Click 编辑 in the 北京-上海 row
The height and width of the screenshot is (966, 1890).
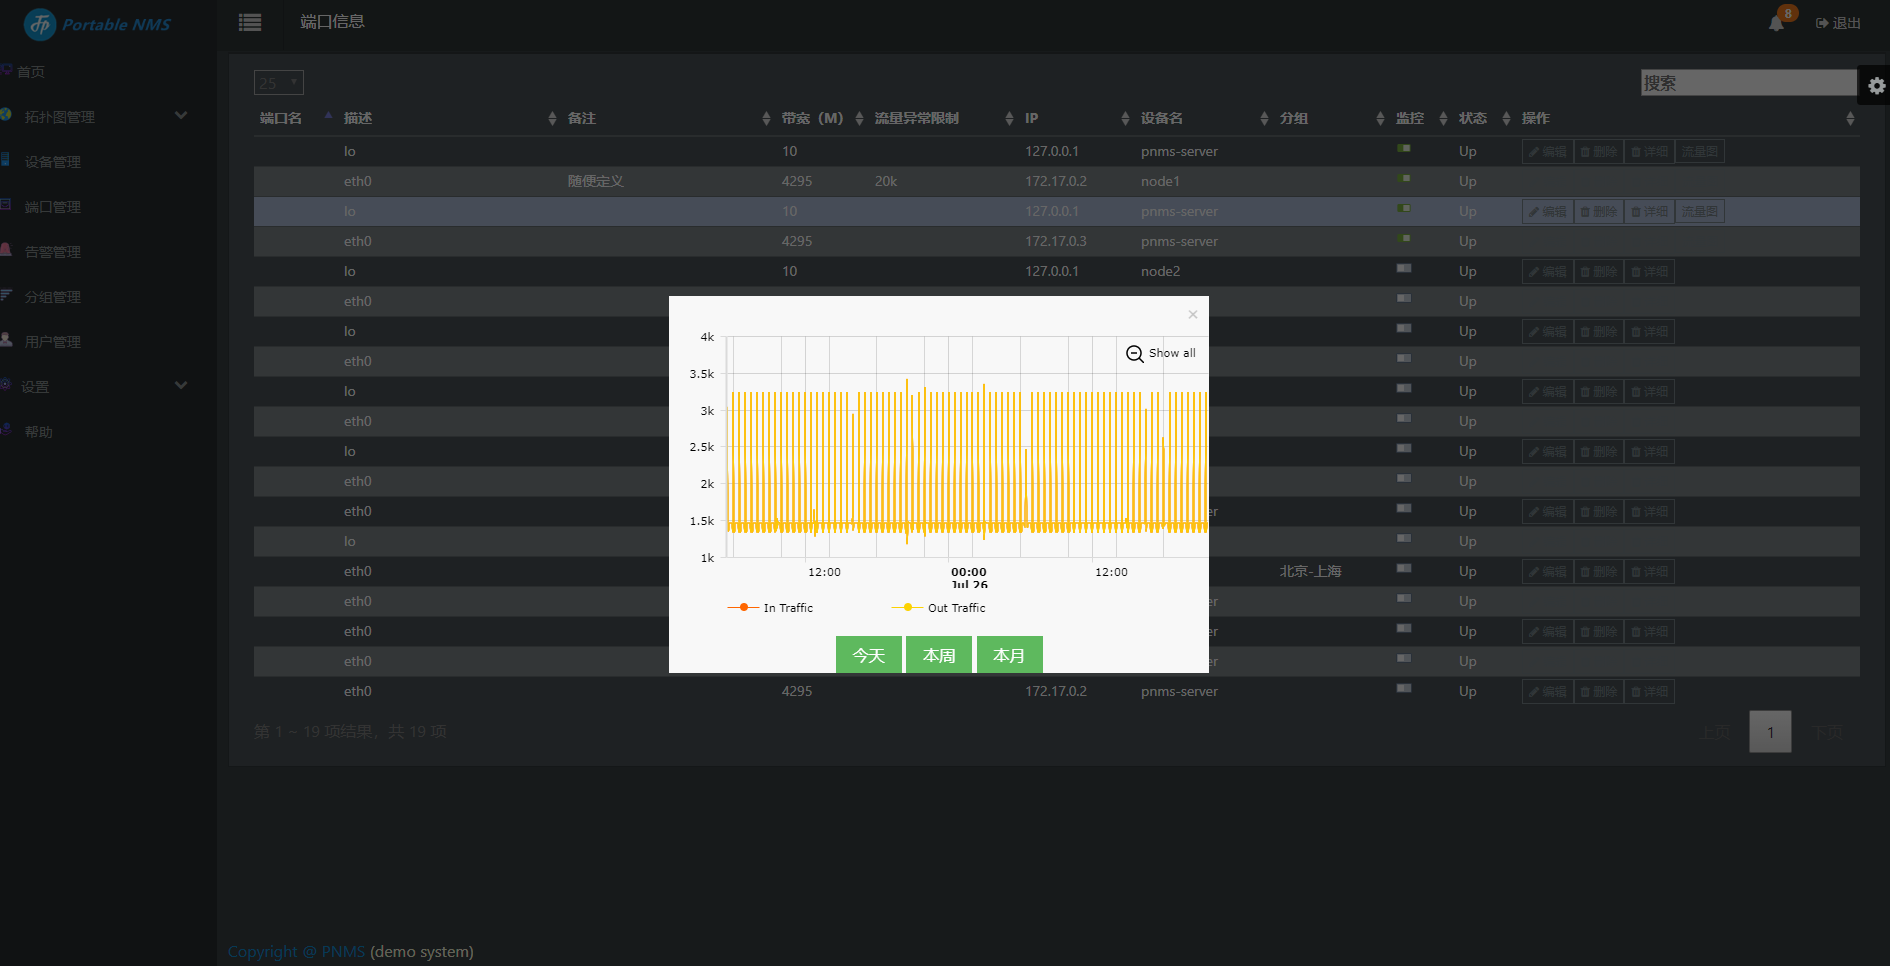click(x=1548, y=572)
